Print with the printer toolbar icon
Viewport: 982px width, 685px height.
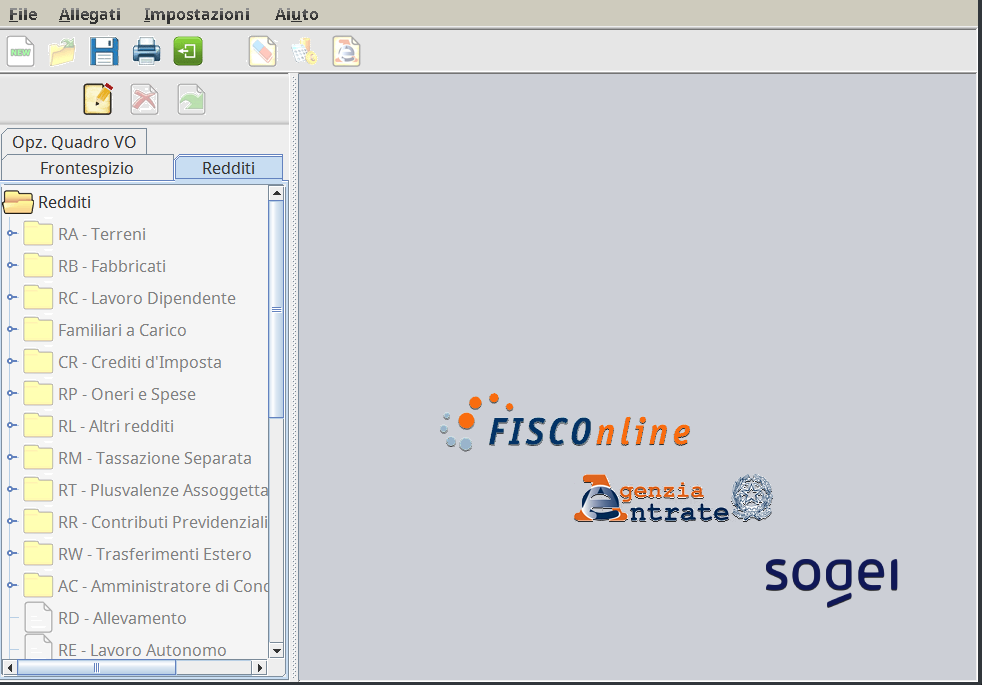click(146, 51)
